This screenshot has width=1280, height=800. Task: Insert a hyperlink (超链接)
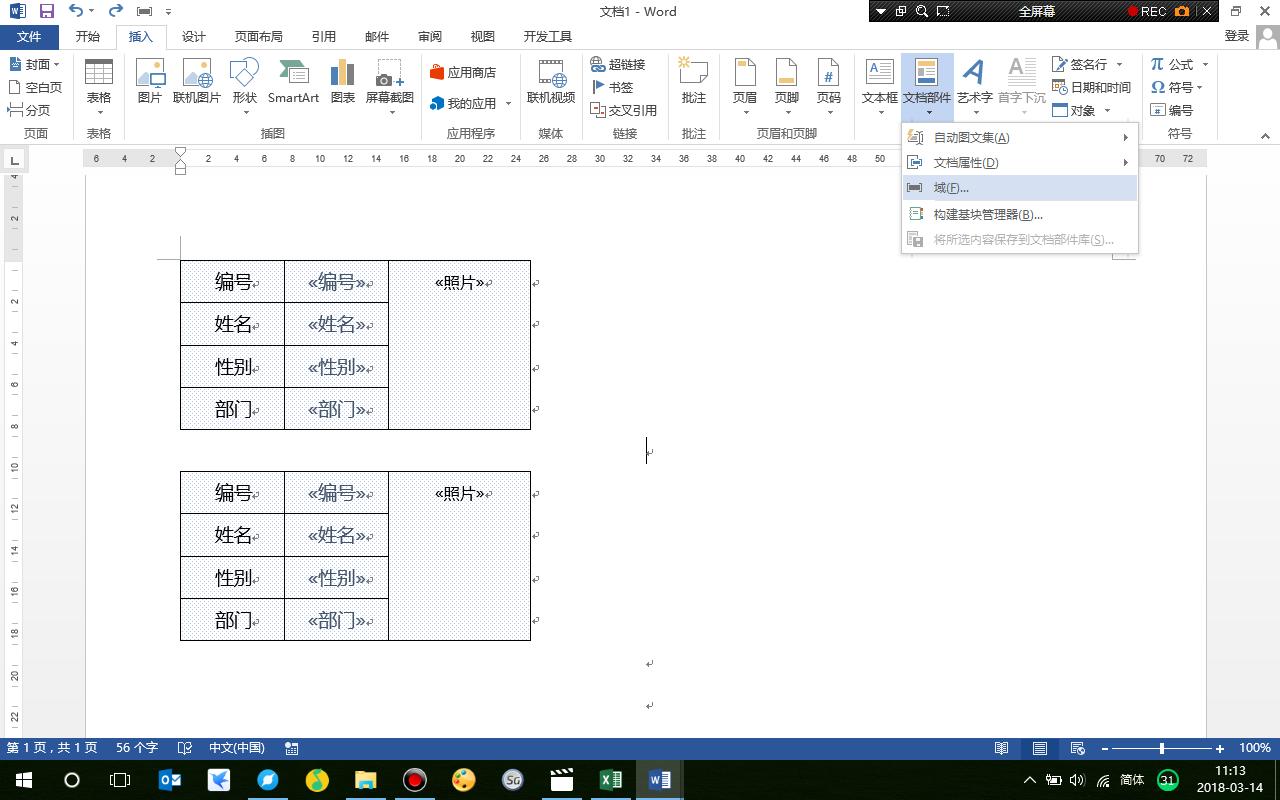621,63
